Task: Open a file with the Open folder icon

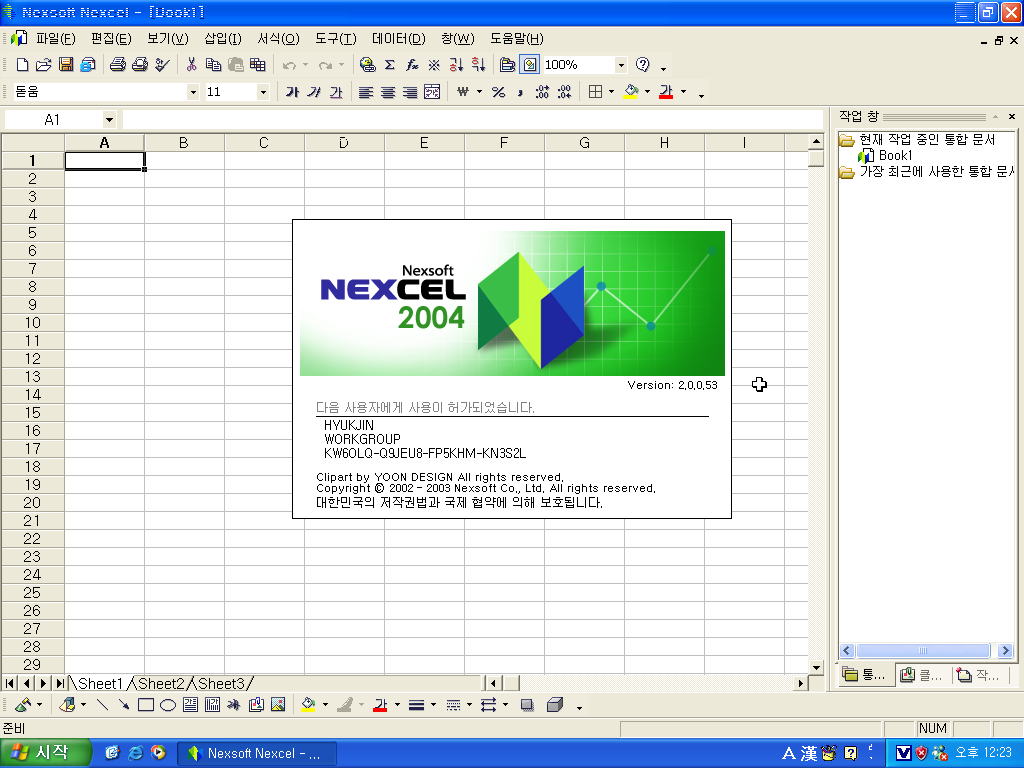Action: pyautogui.click(x=44, y=65)
